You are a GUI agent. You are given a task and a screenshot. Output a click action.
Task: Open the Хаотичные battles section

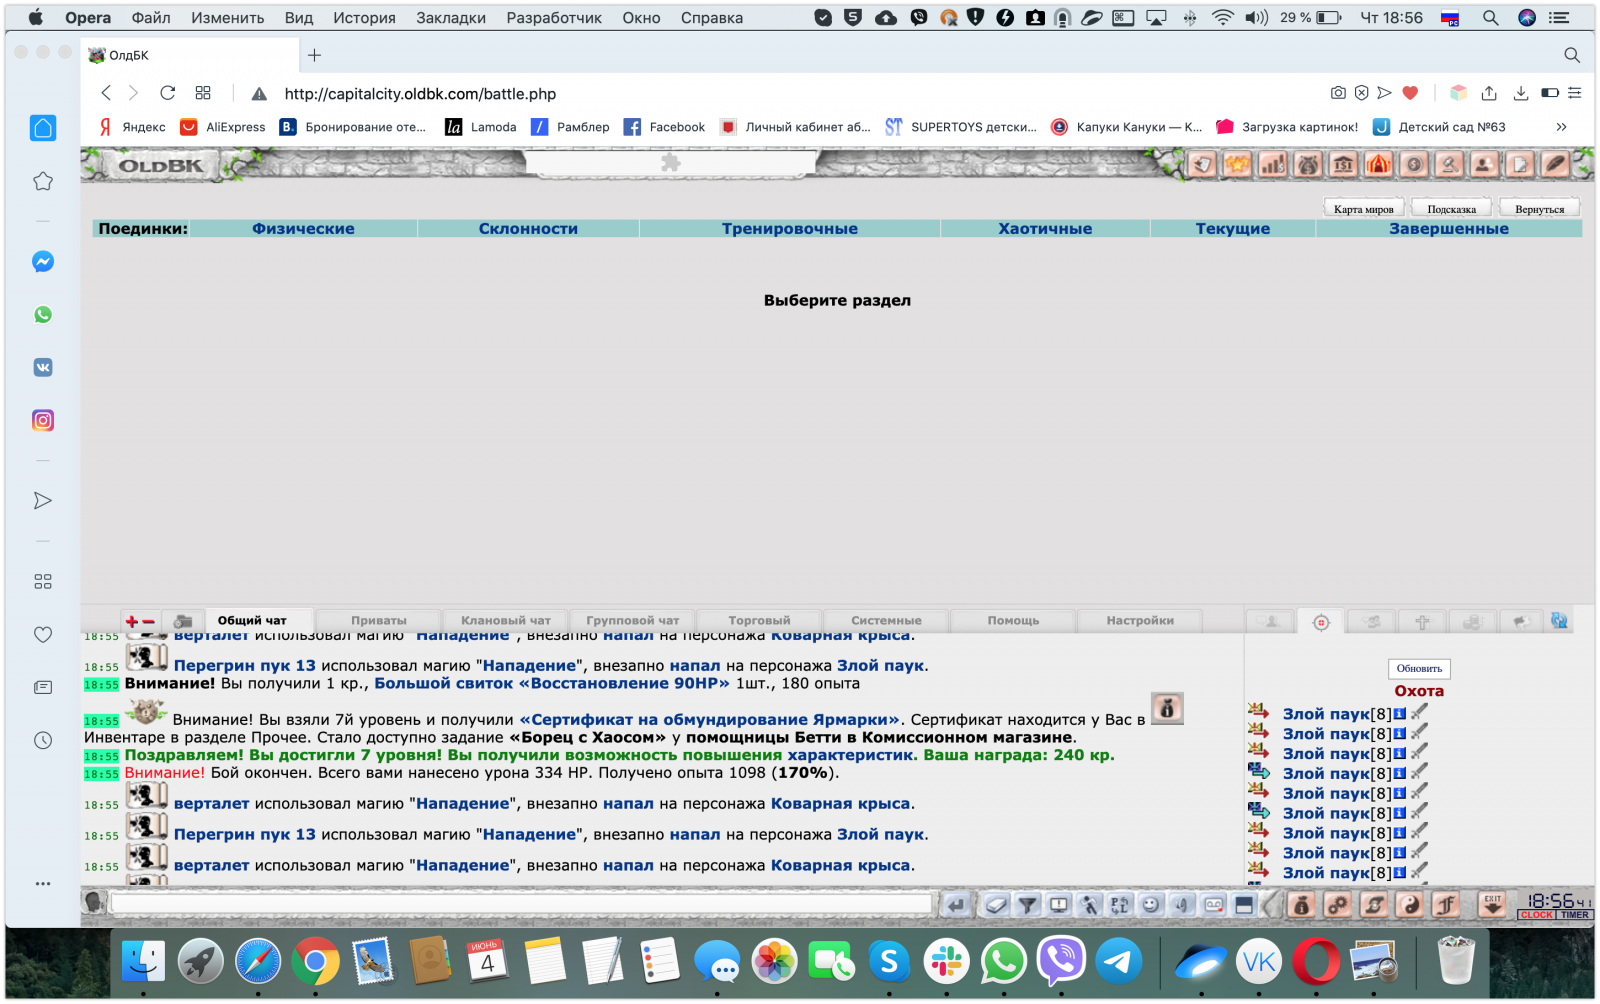pyautogui.click(x=1045, y=229)
